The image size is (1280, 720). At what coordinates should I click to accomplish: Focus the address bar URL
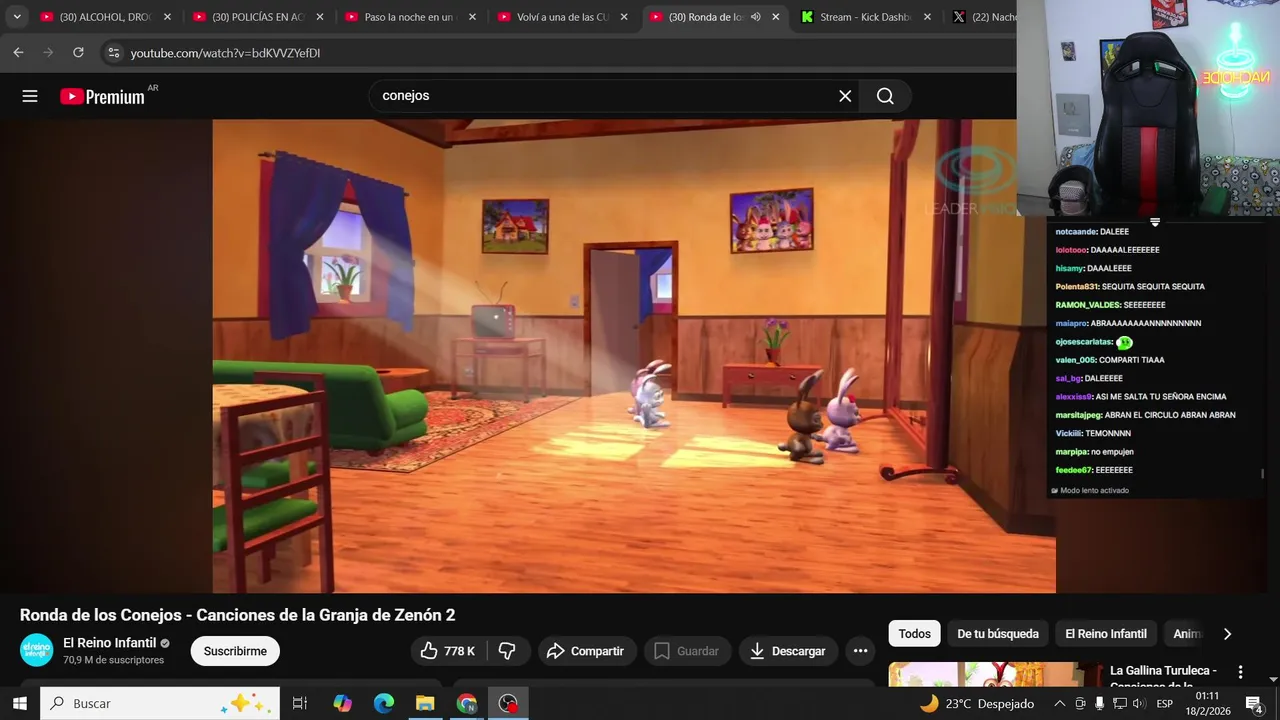pos(225,53)
